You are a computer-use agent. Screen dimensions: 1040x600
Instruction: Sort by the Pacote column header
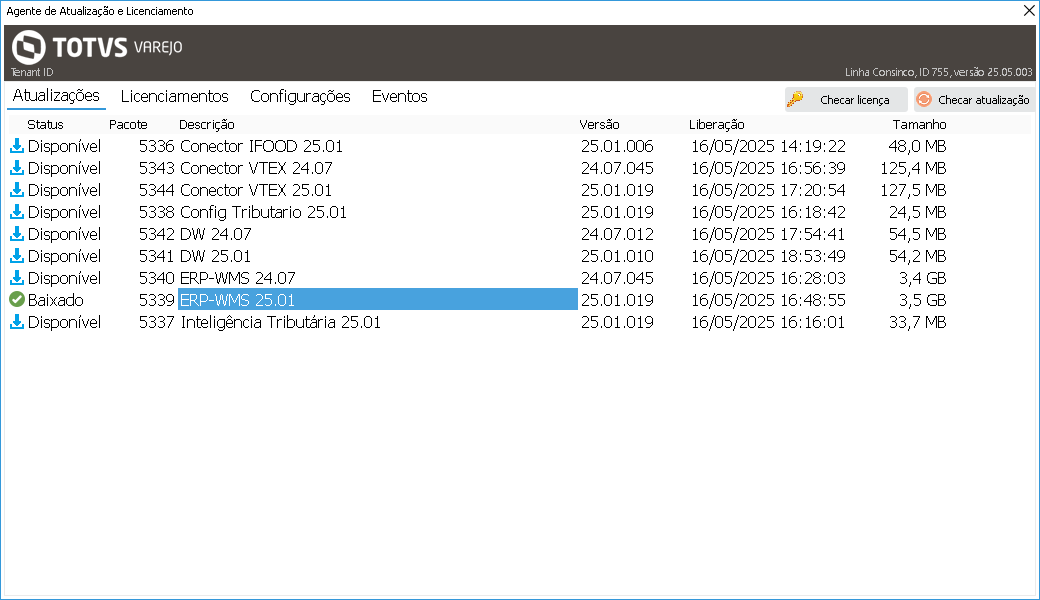[128, 125]
